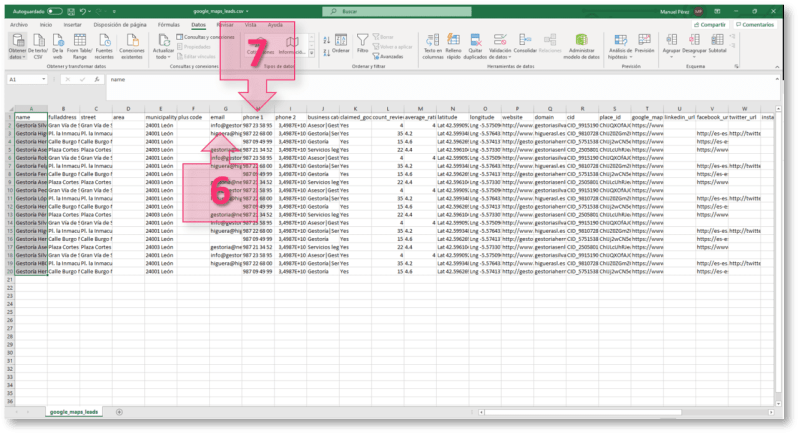
Task: Open the Comentarios button
Action: point(755,24)
